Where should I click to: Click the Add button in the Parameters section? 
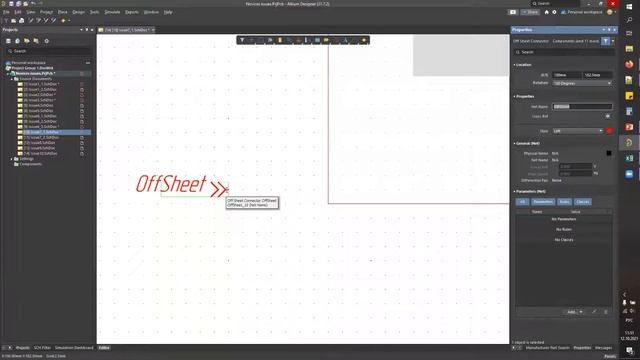(x=571, y=312)
